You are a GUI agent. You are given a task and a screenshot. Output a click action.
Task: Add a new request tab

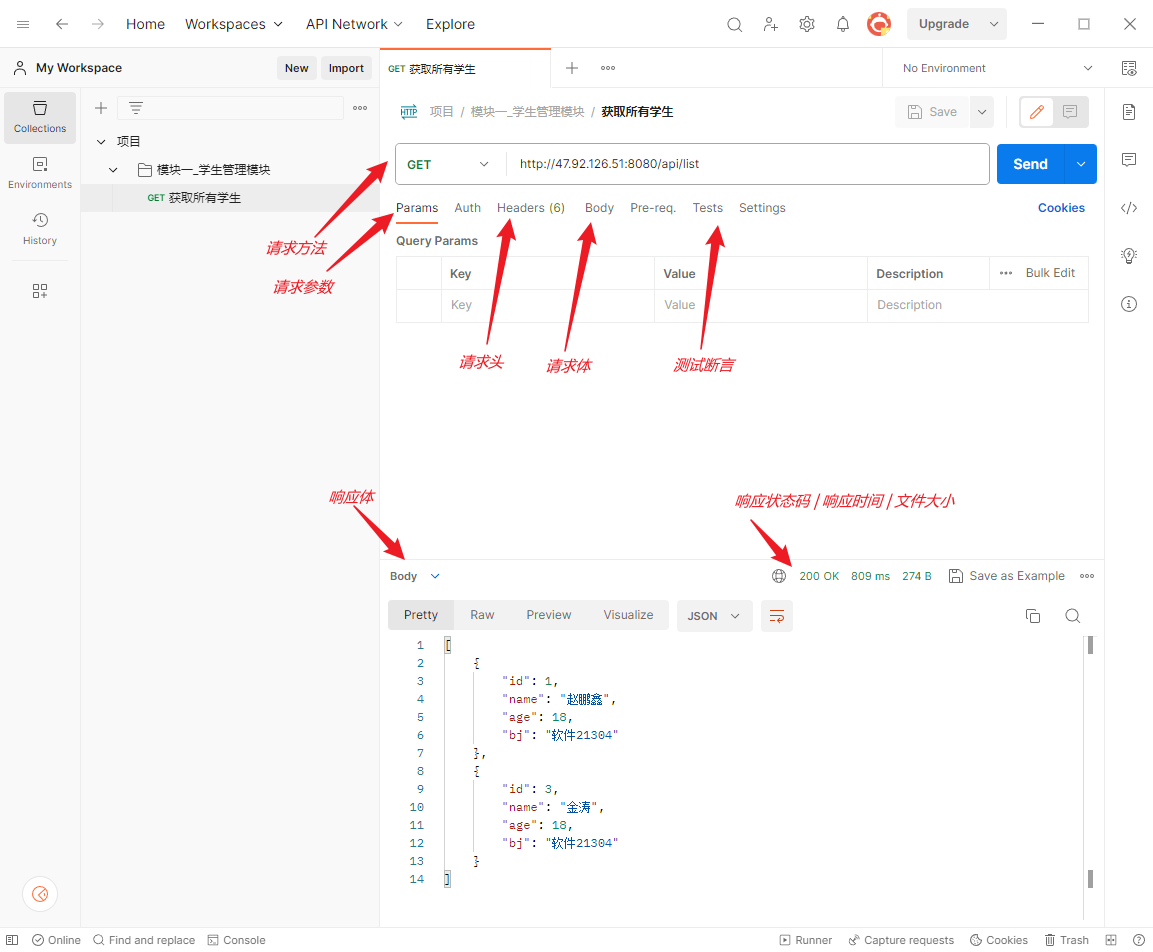click(x=571, y=68)
